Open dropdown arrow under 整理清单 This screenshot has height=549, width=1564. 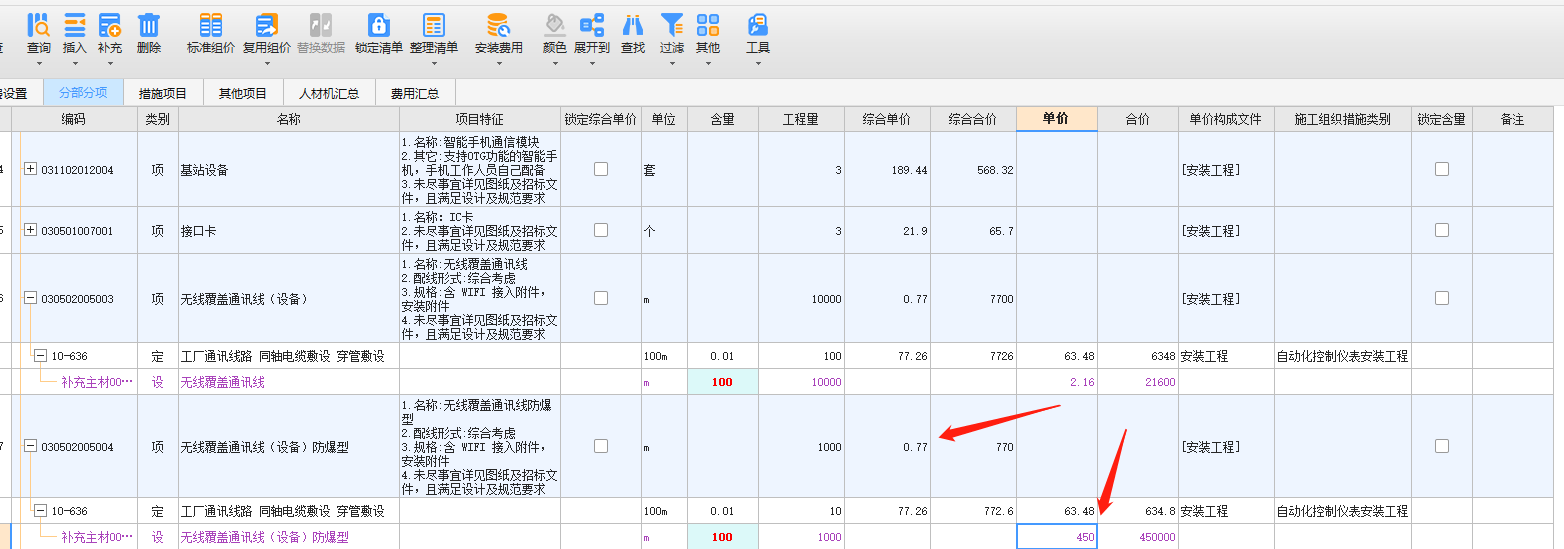click(x=434, y=63)
